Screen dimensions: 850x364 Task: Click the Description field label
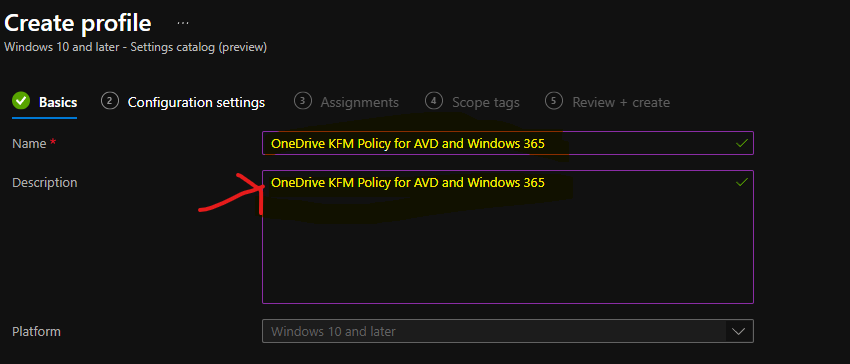click(x=44, y=183)
